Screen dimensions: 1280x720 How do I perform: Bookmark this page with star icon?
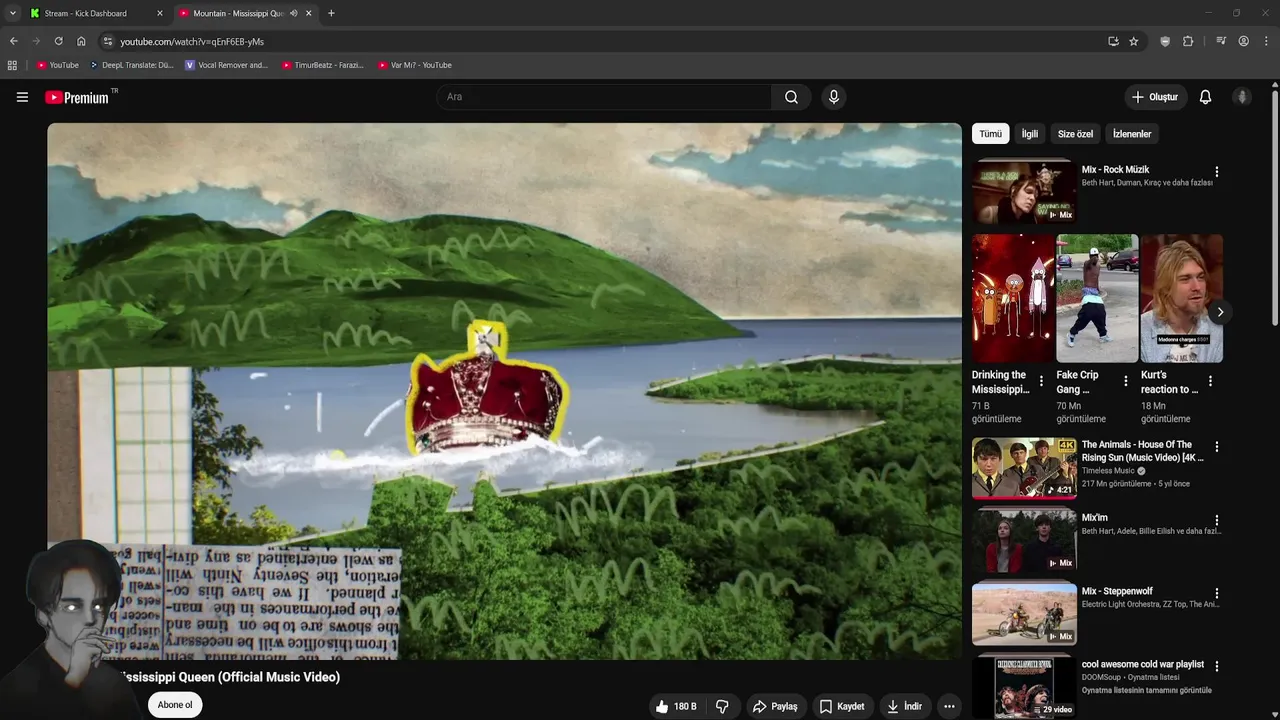1133,41
